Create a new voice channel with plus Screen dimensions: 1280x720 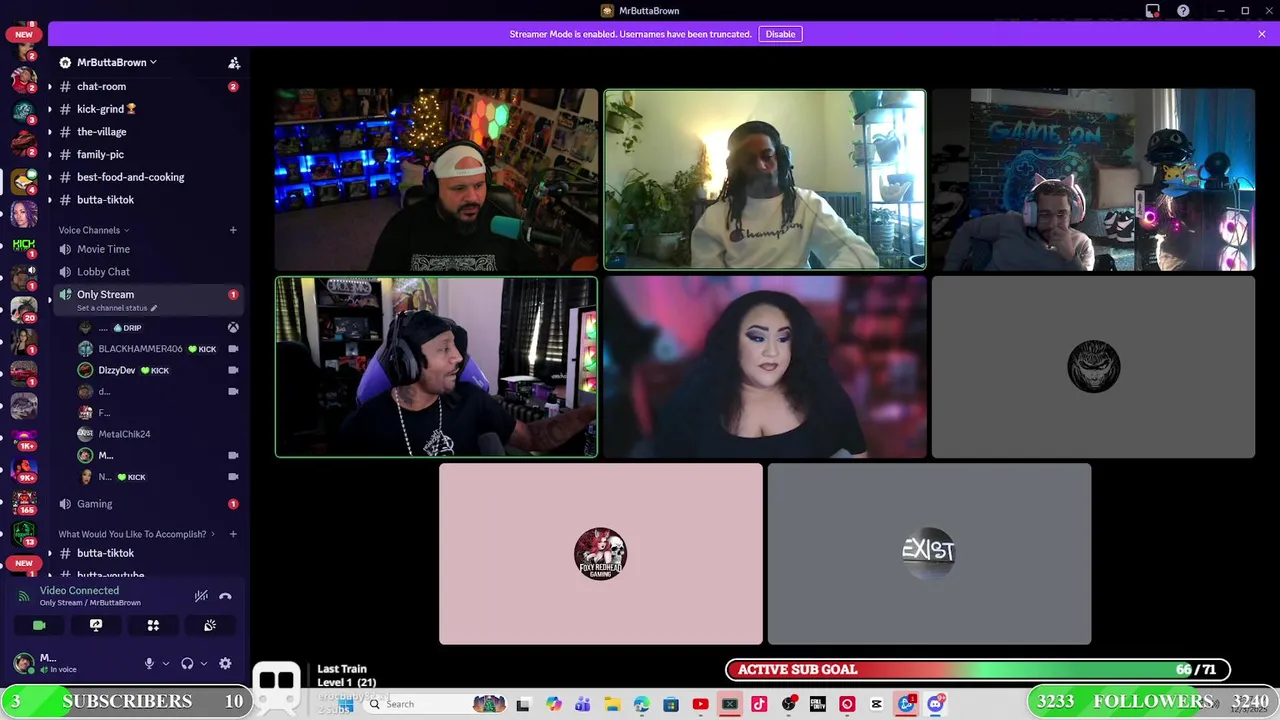[x=233, y=230]
